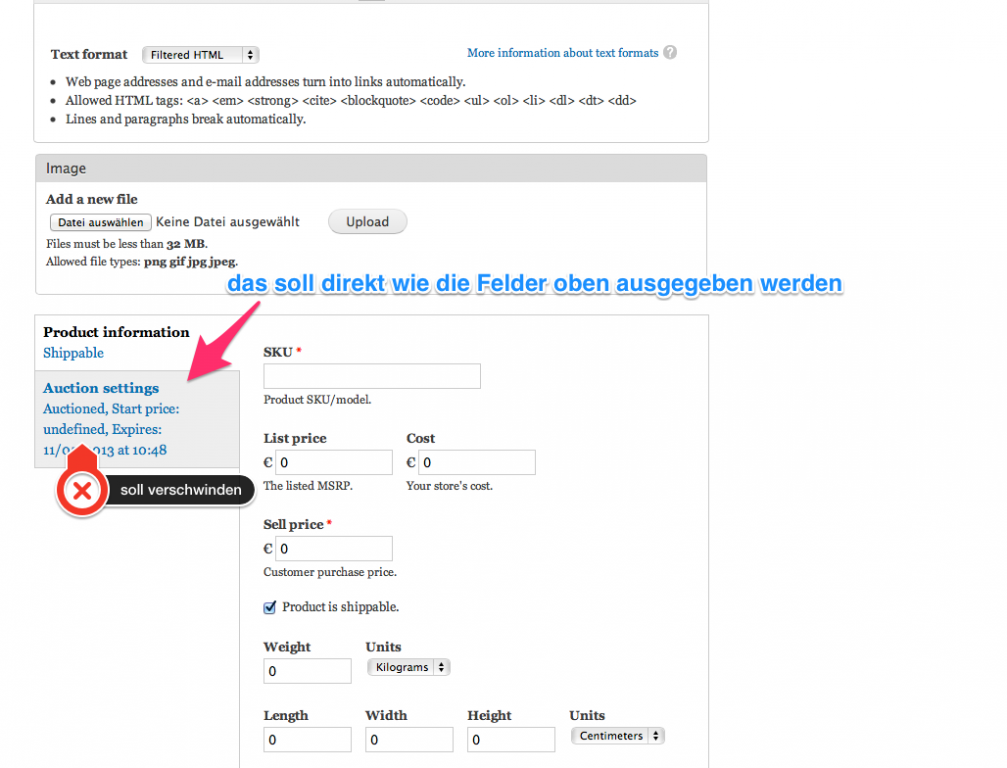This screenshot has height=768, width=1007.
Task: Select the Height input field
Action: coord(511,740)
